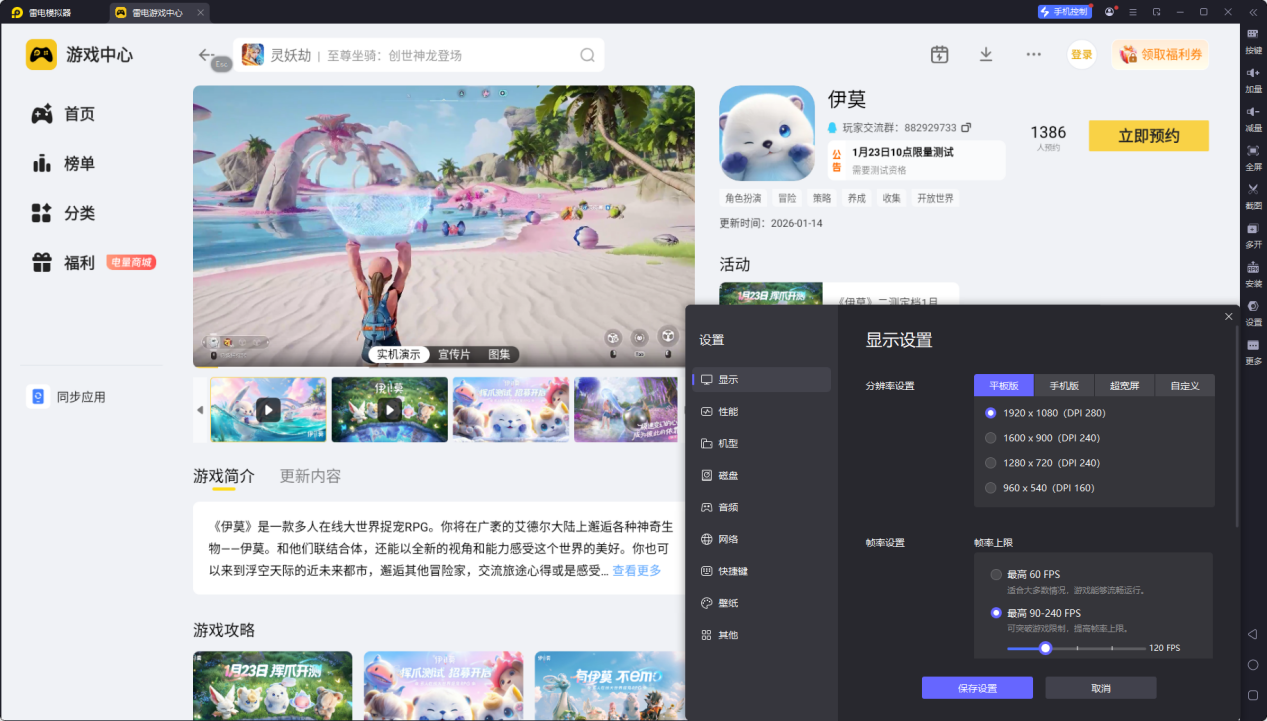Click the 保存设置 button
The width and height of the screenshot is (1267, 721).
tap(977, 688)
